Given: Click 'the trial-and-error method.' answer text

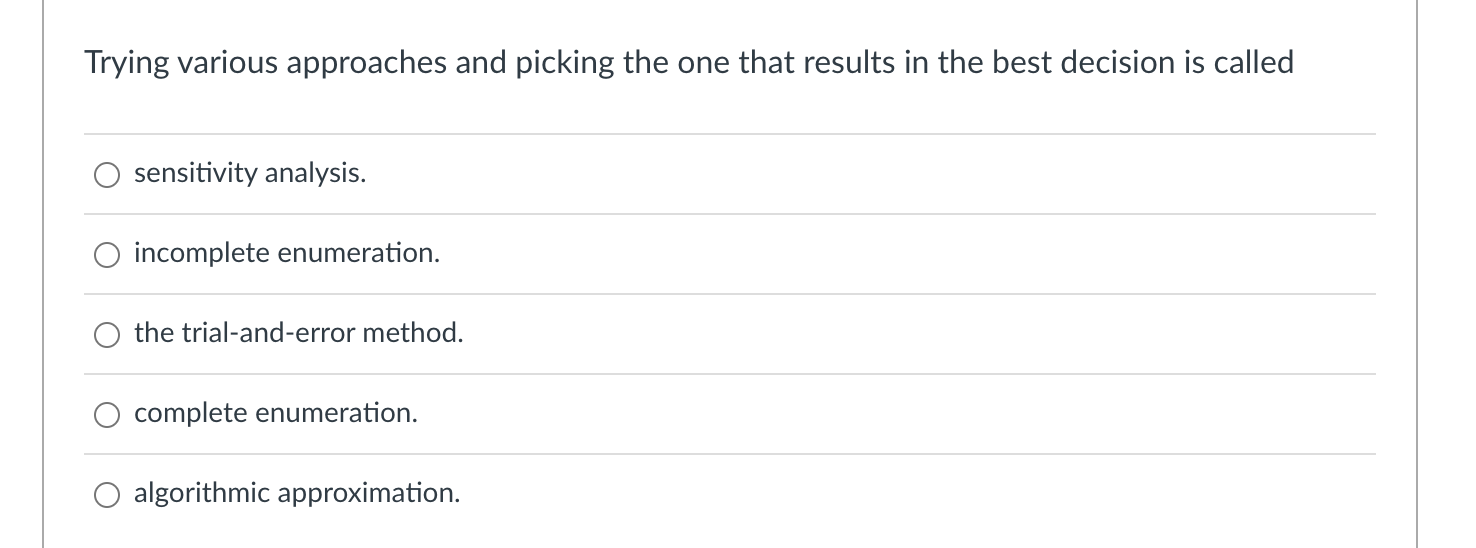Looking at the screenshot, I should (x=299, y=333).
